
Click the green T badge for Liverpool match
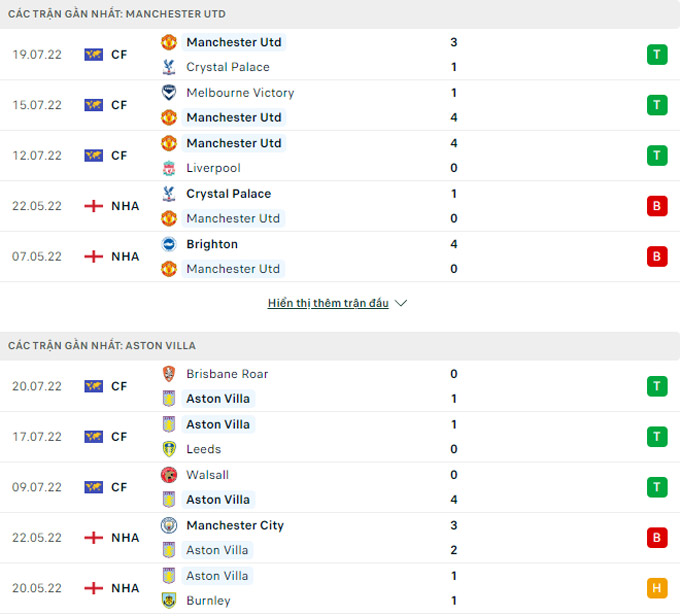[657, 156]
